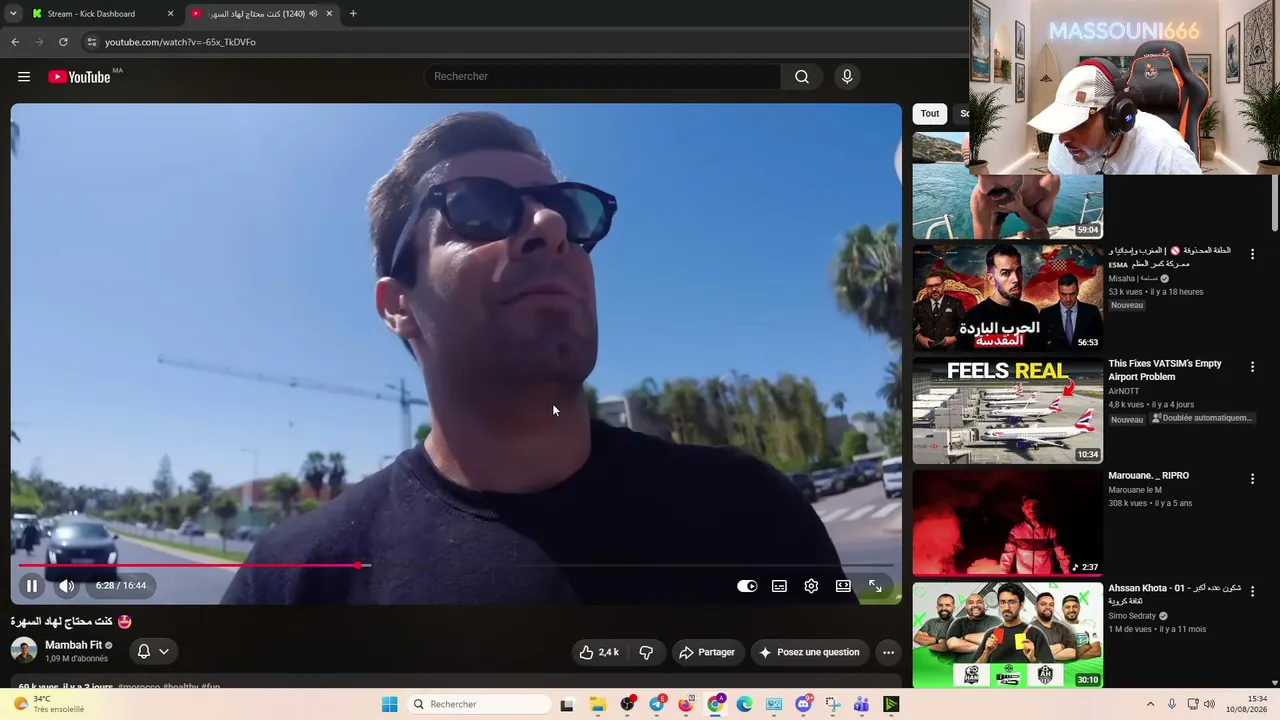
Task: Open Discord from taskbar
Action: point(803,704)
